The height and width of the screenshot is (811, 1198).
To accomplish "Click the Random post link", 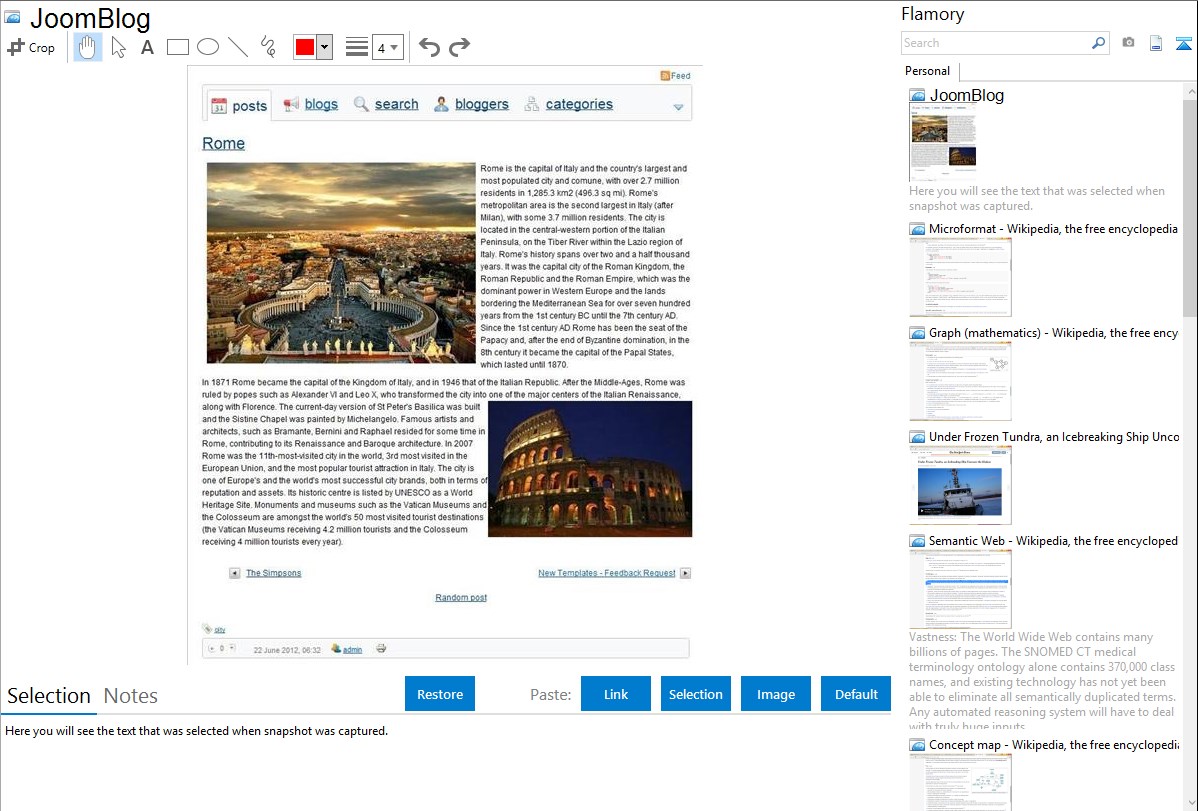I will point(461,597).
